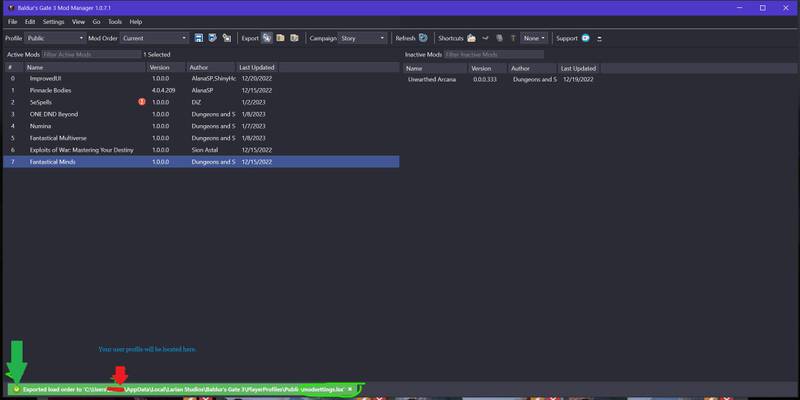800x400 pixels.
Task: Open the Help menu
Action: (x=136, y=22)
